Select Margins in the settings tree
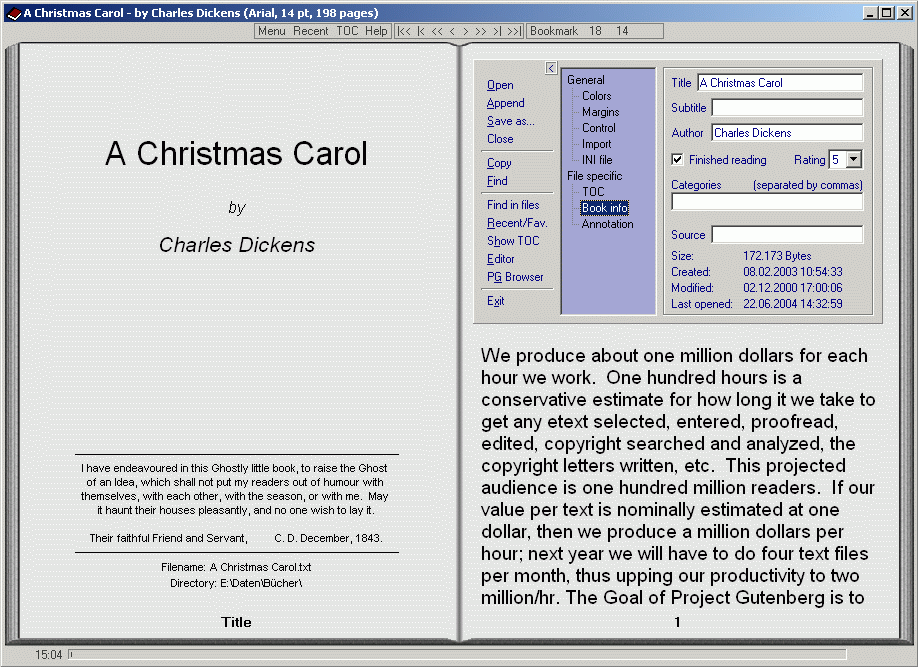 (x=601, y=112)
